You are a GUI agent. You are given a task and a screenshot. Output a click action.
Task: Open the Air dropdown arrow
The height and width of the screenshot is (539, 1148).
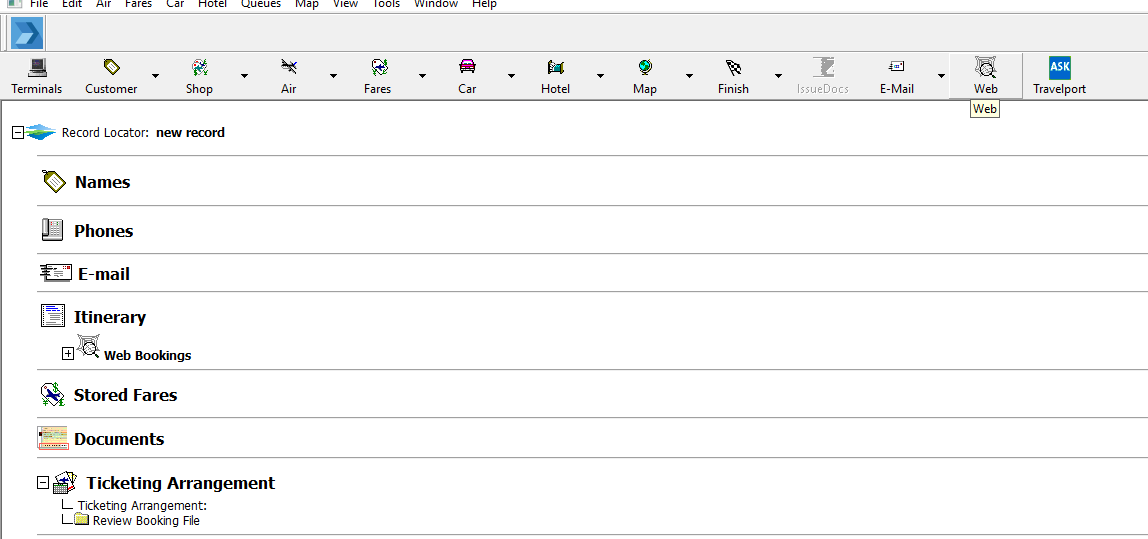(x=333, y=75)
